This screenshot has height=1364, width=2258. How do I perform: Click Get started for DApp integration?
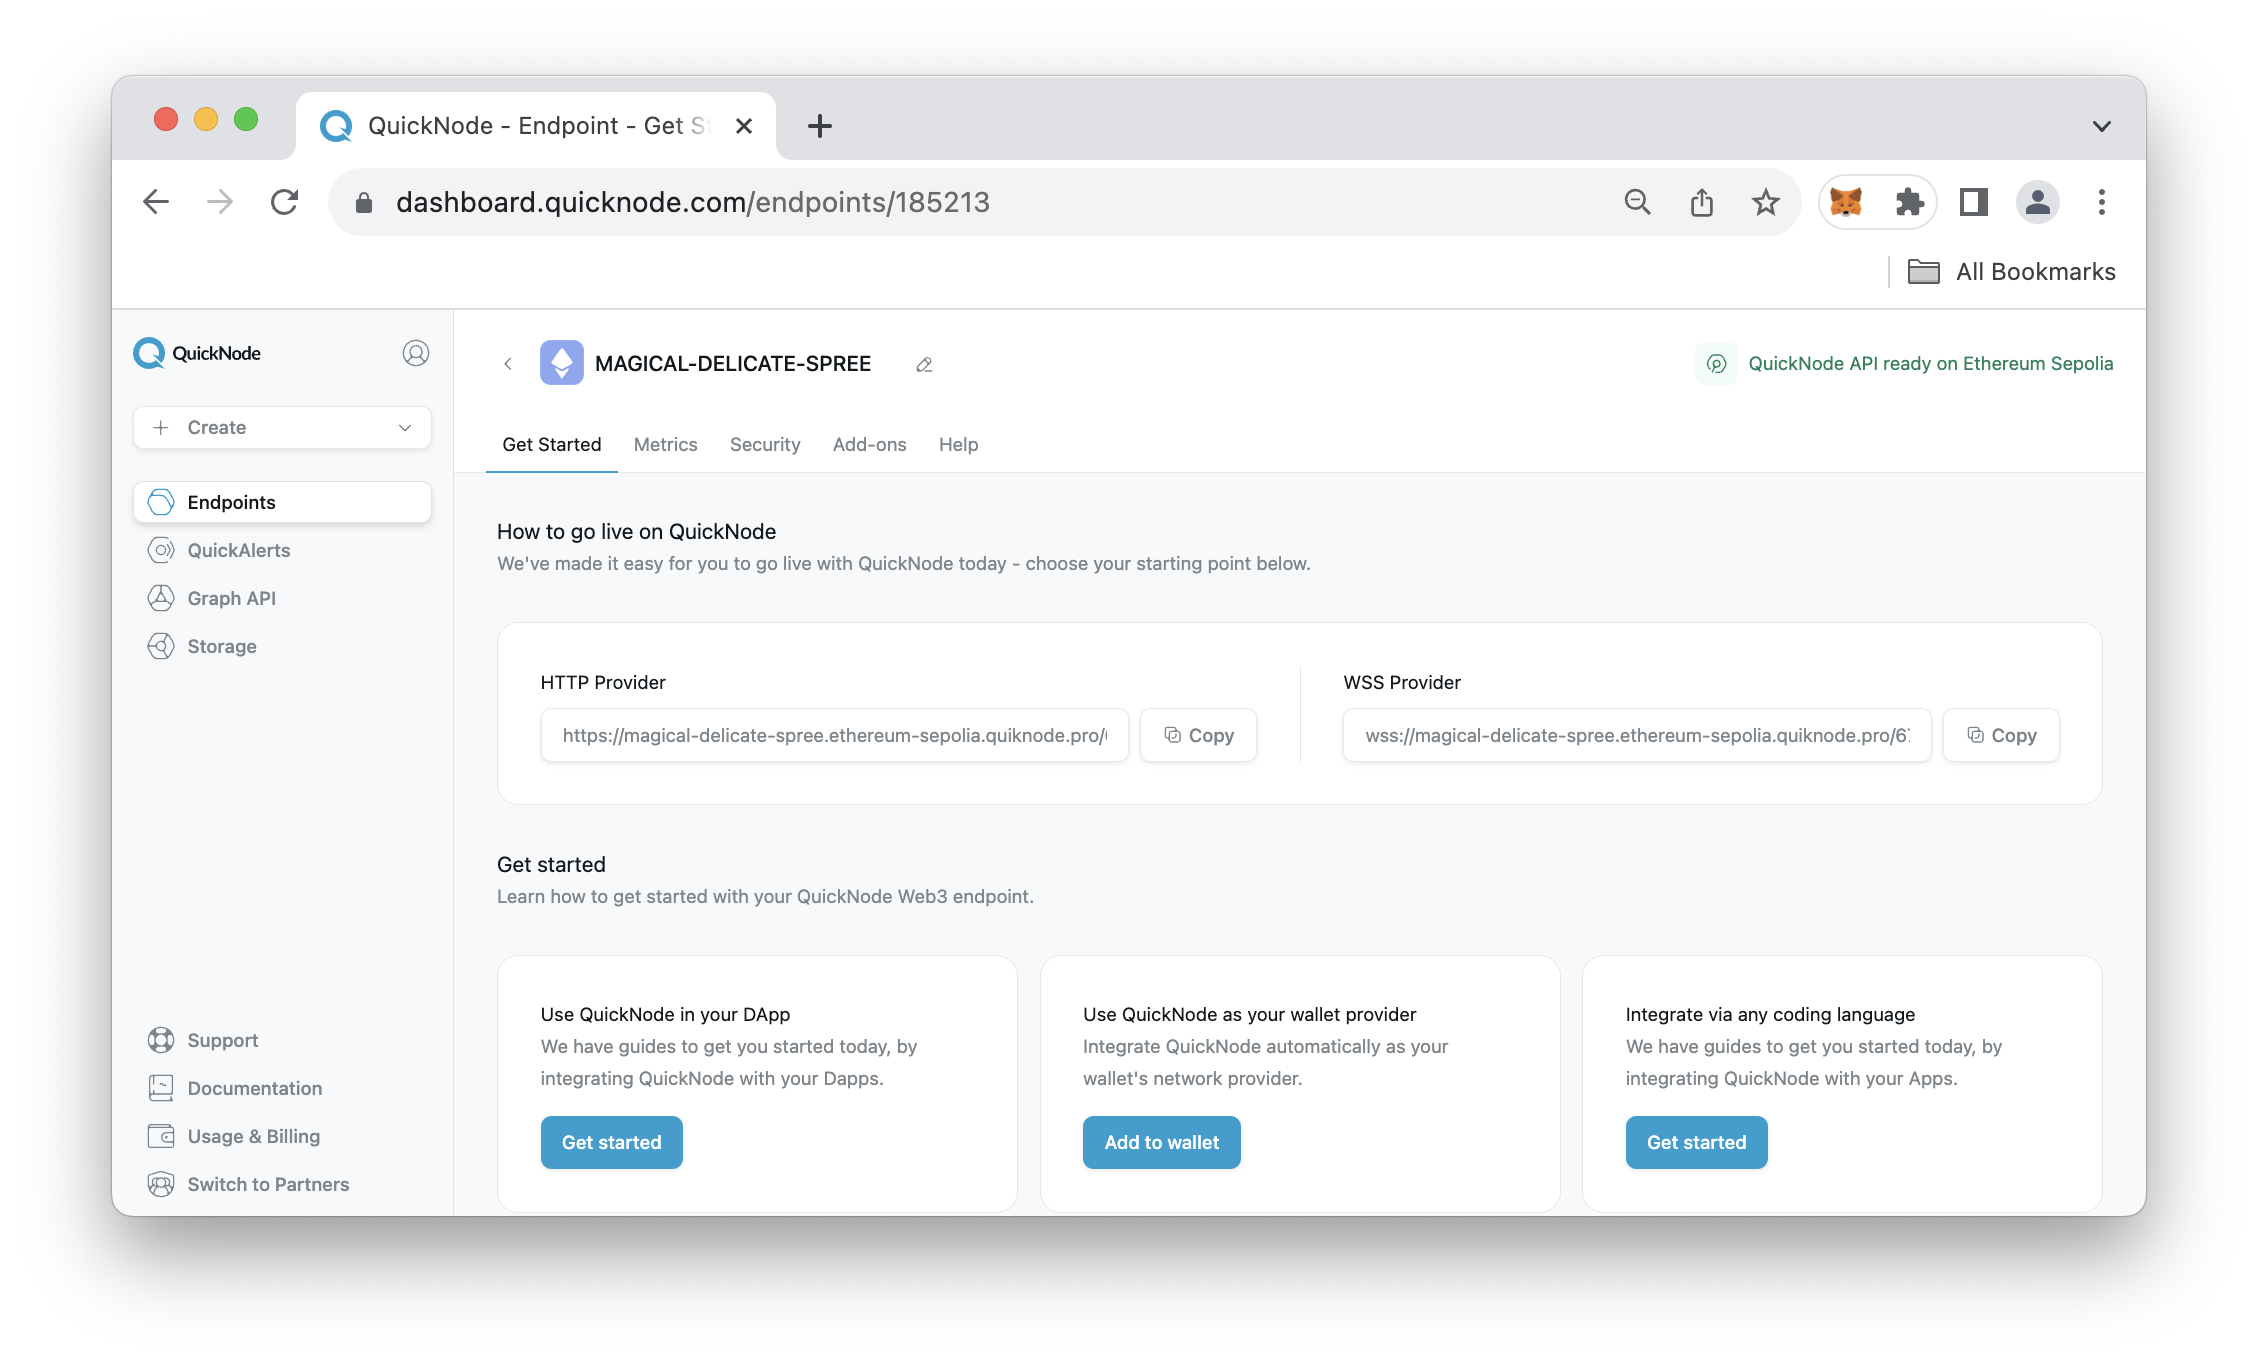[x=611, y=1142]
